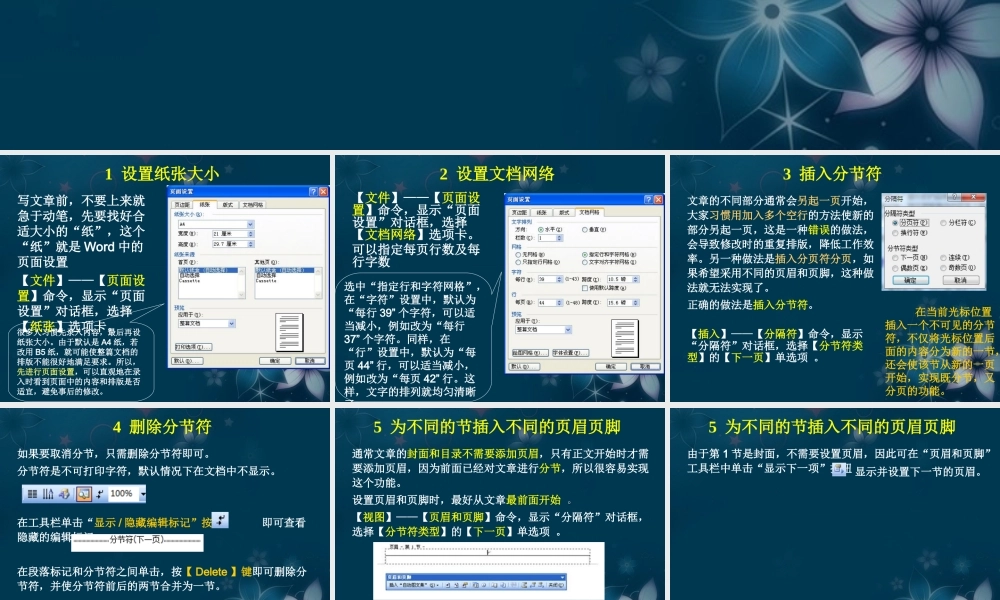Click columns icon in slide 4 toolbar
Image resolution: width=1000 pixels, height=600 pixels.
pyautogui.click(x=48, y=494)
